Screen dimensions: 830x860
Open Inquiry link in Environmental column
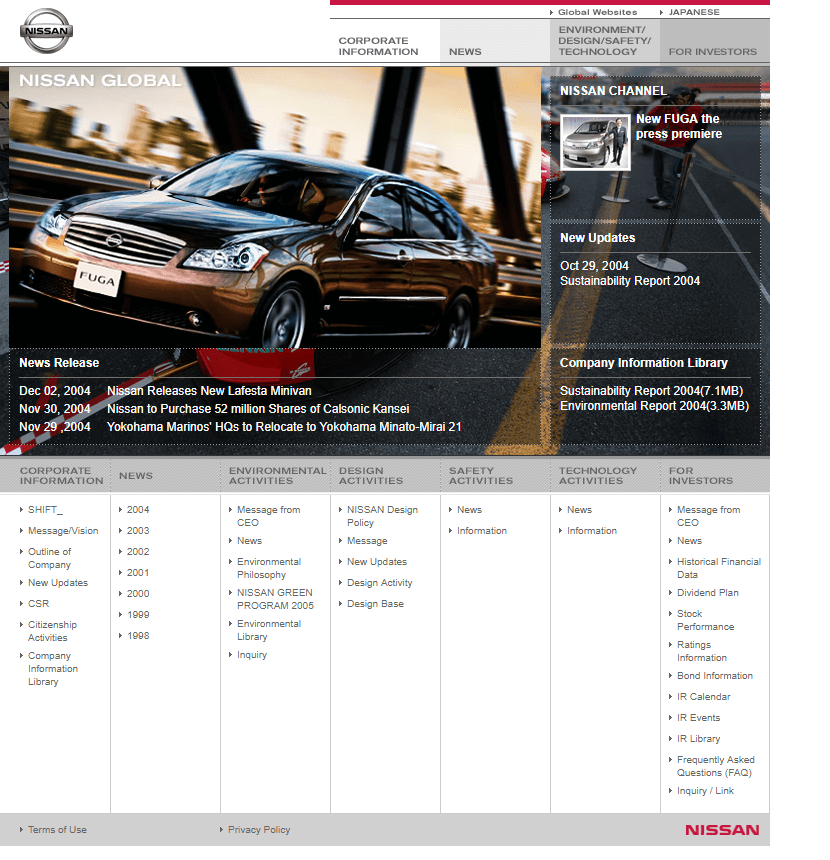[252, 655]
